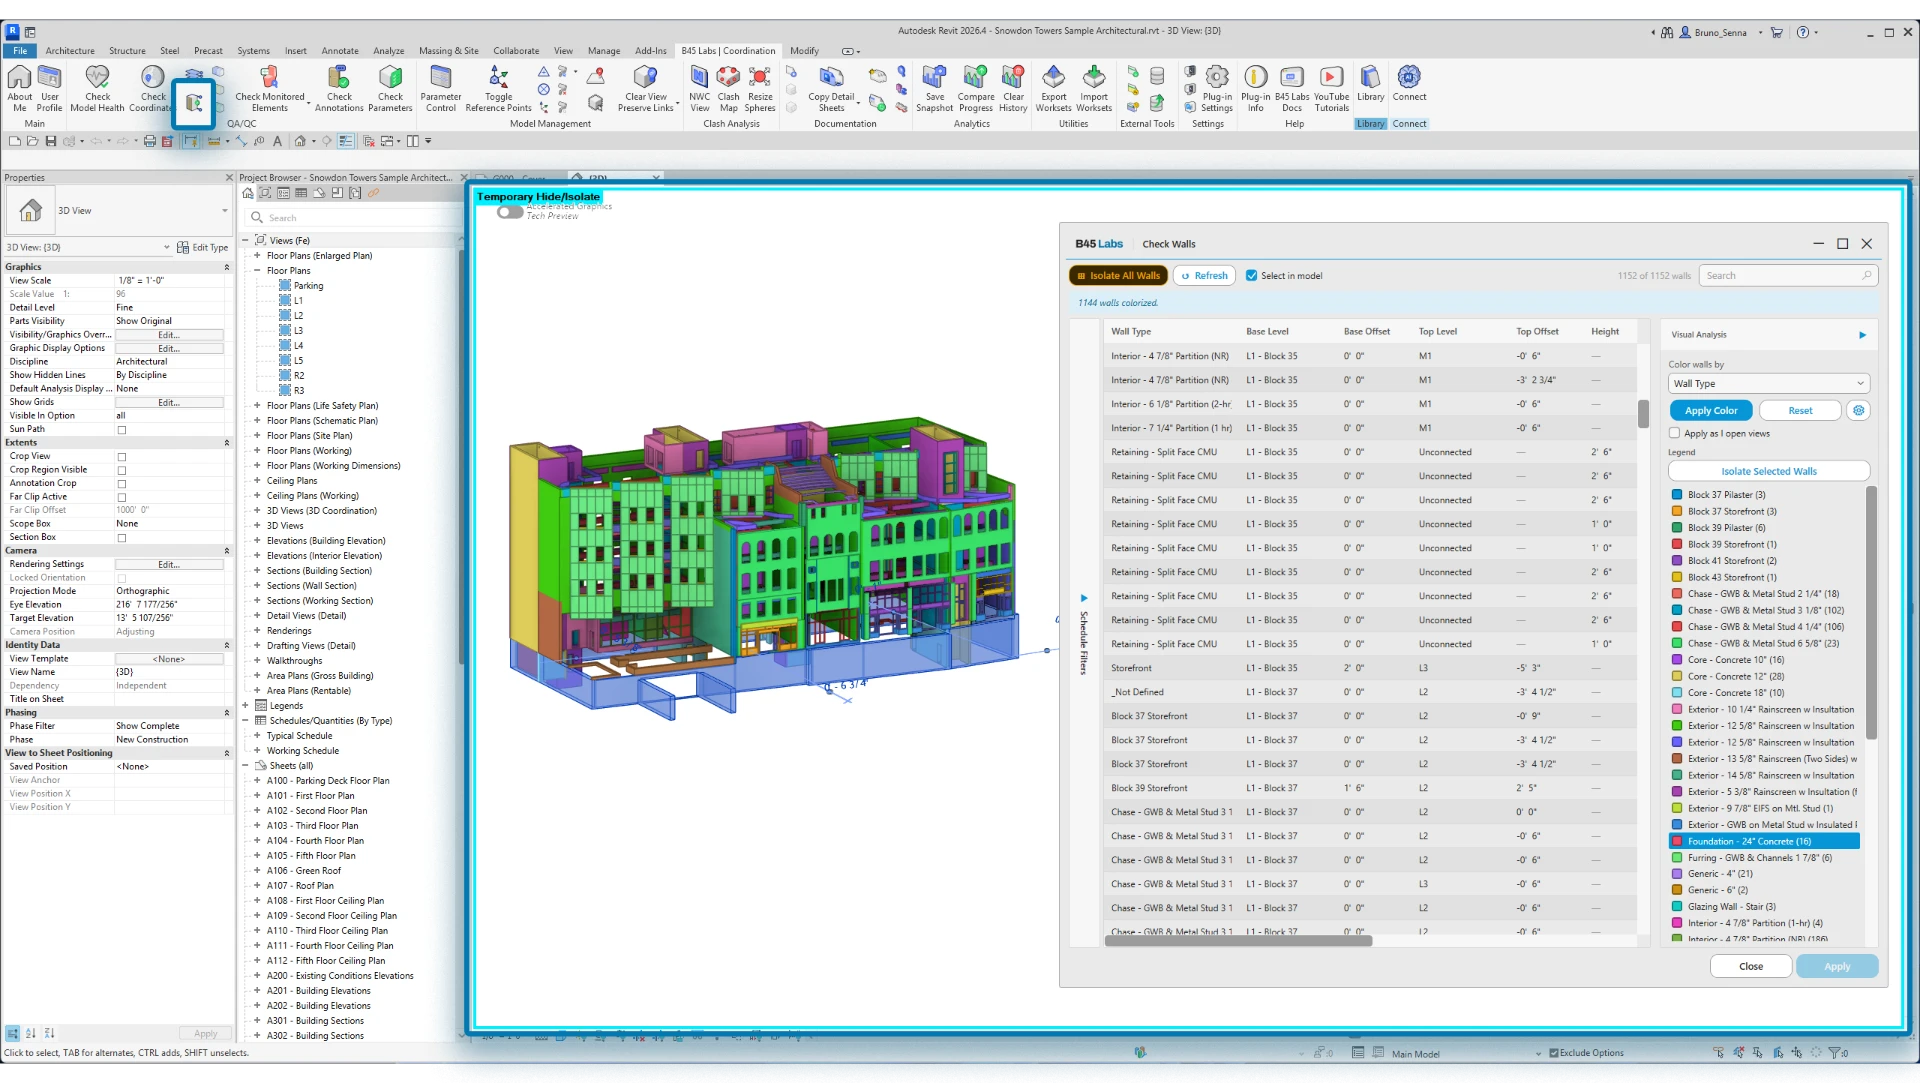Collapse the Floor Plans tree node
Screen dimensions: 1920x1083
click(257, 271)
